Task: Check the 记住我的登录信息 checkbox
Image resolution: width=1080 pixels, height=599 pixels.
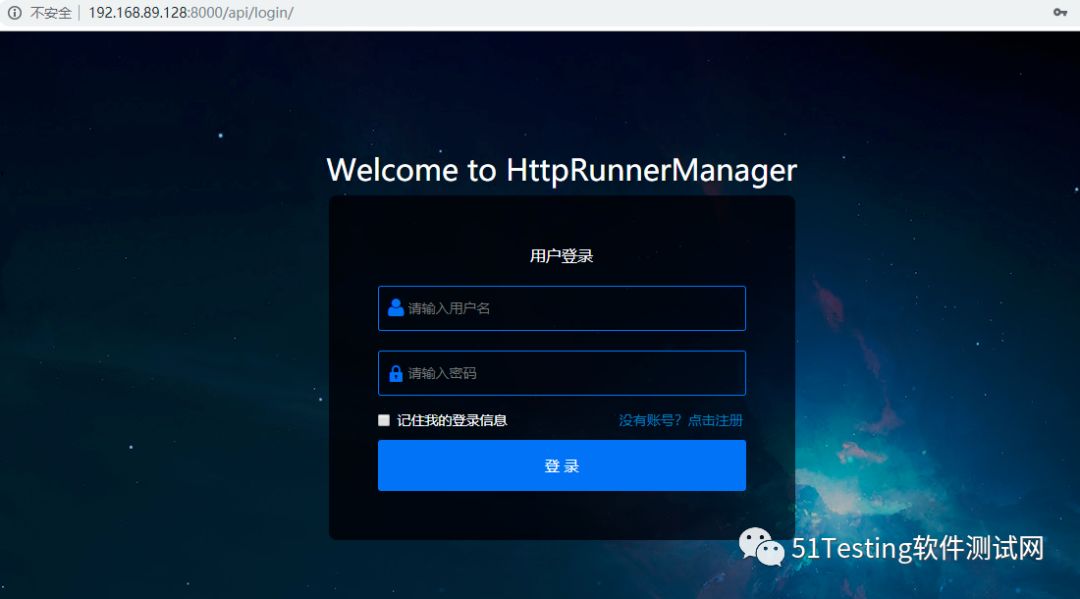Action: [x=384, y=420]
